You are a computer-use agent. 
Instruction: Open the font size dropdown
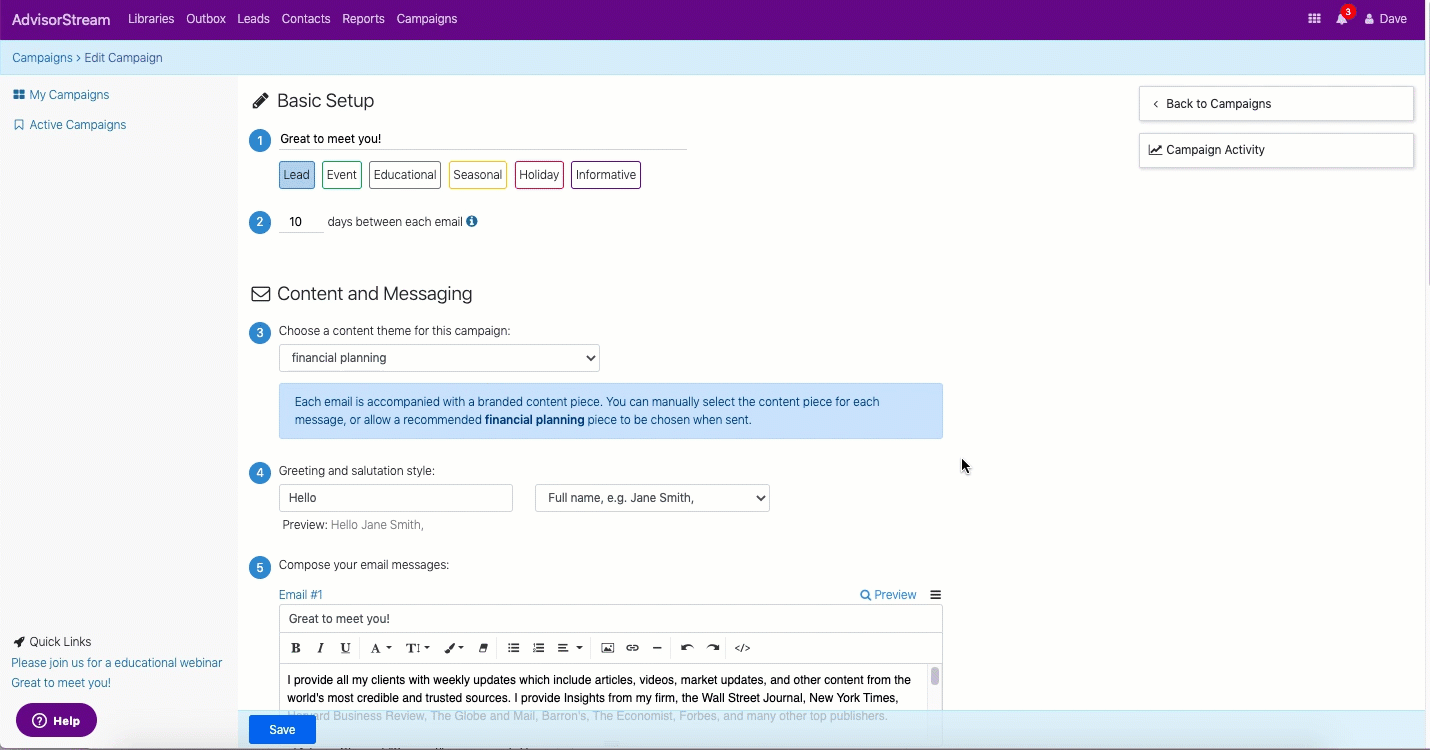(418, 648)
